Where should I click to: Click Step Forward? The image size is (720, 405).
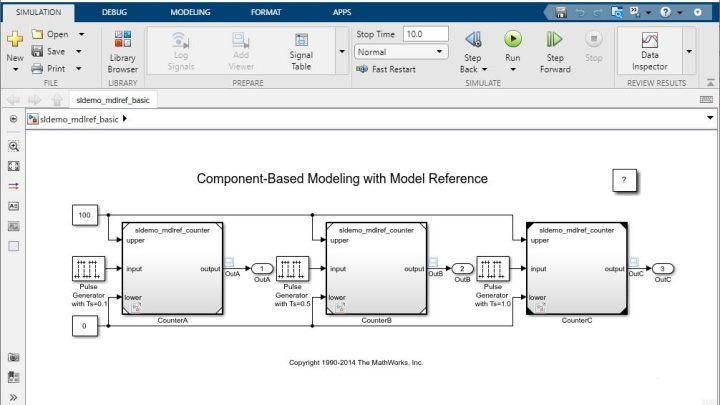pyautogui.click(x=555, y=51)
